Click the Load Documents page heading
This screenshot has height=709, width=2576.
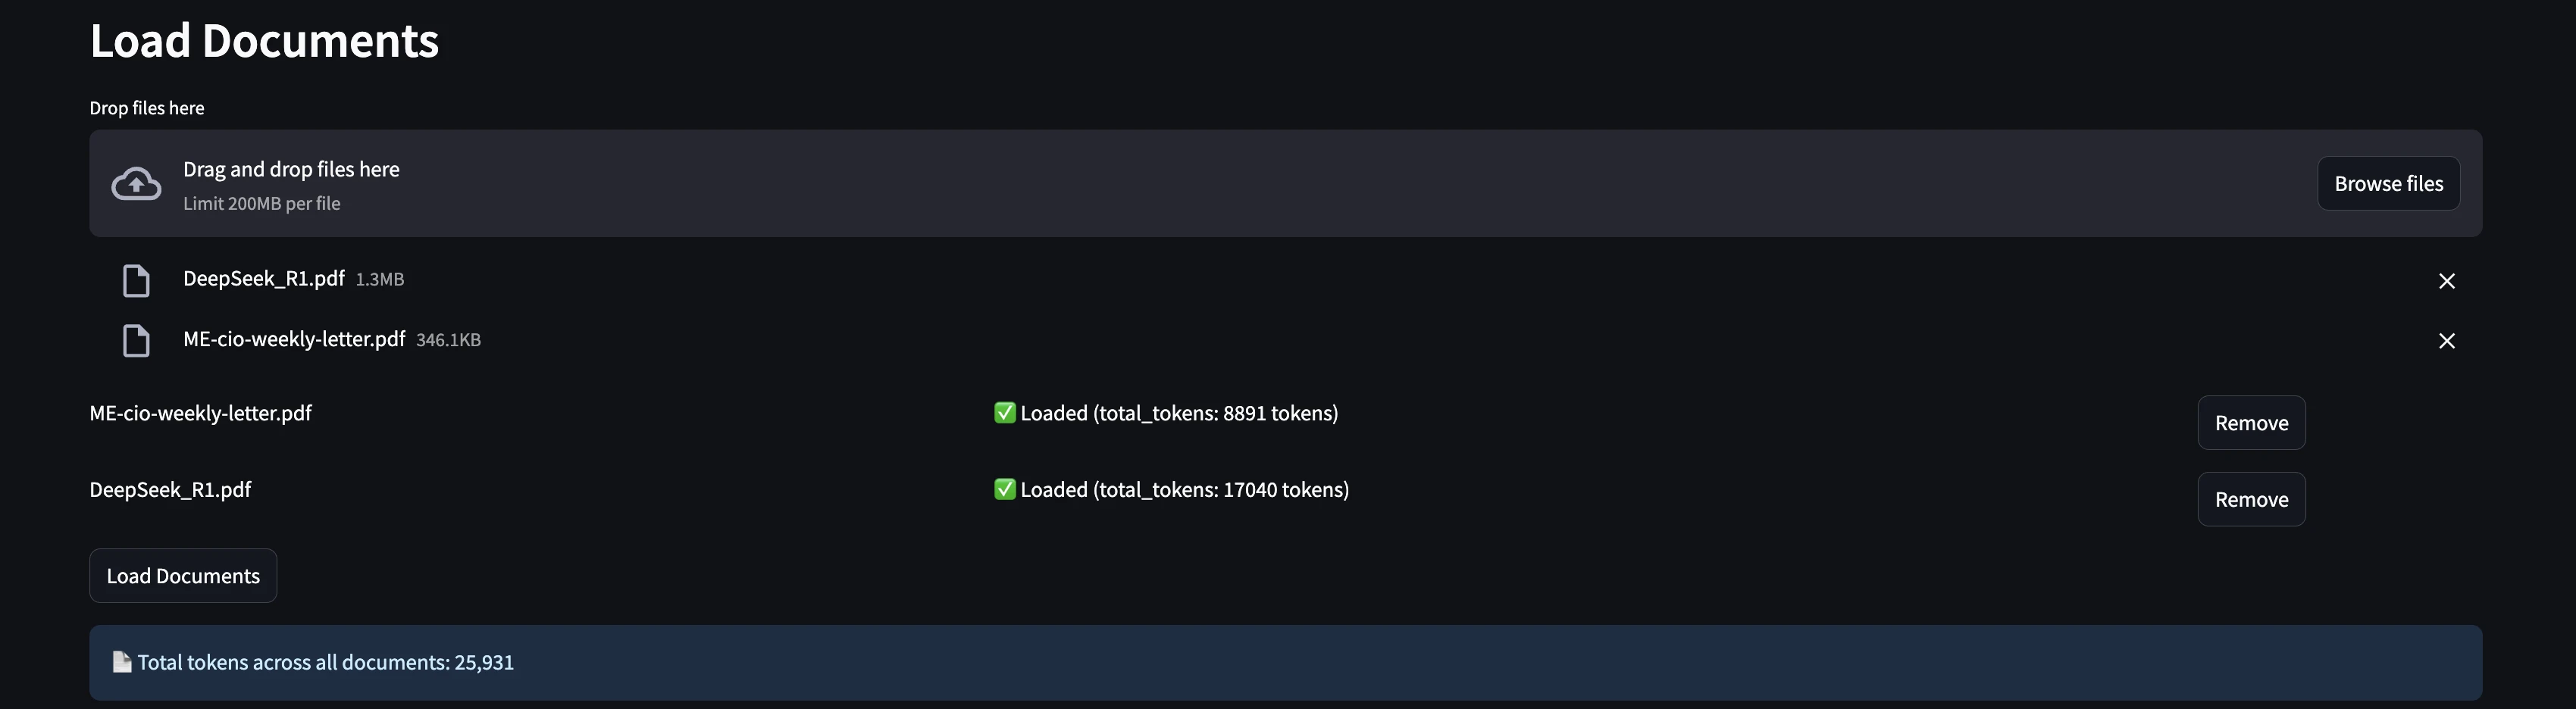[x=264, y=41]
